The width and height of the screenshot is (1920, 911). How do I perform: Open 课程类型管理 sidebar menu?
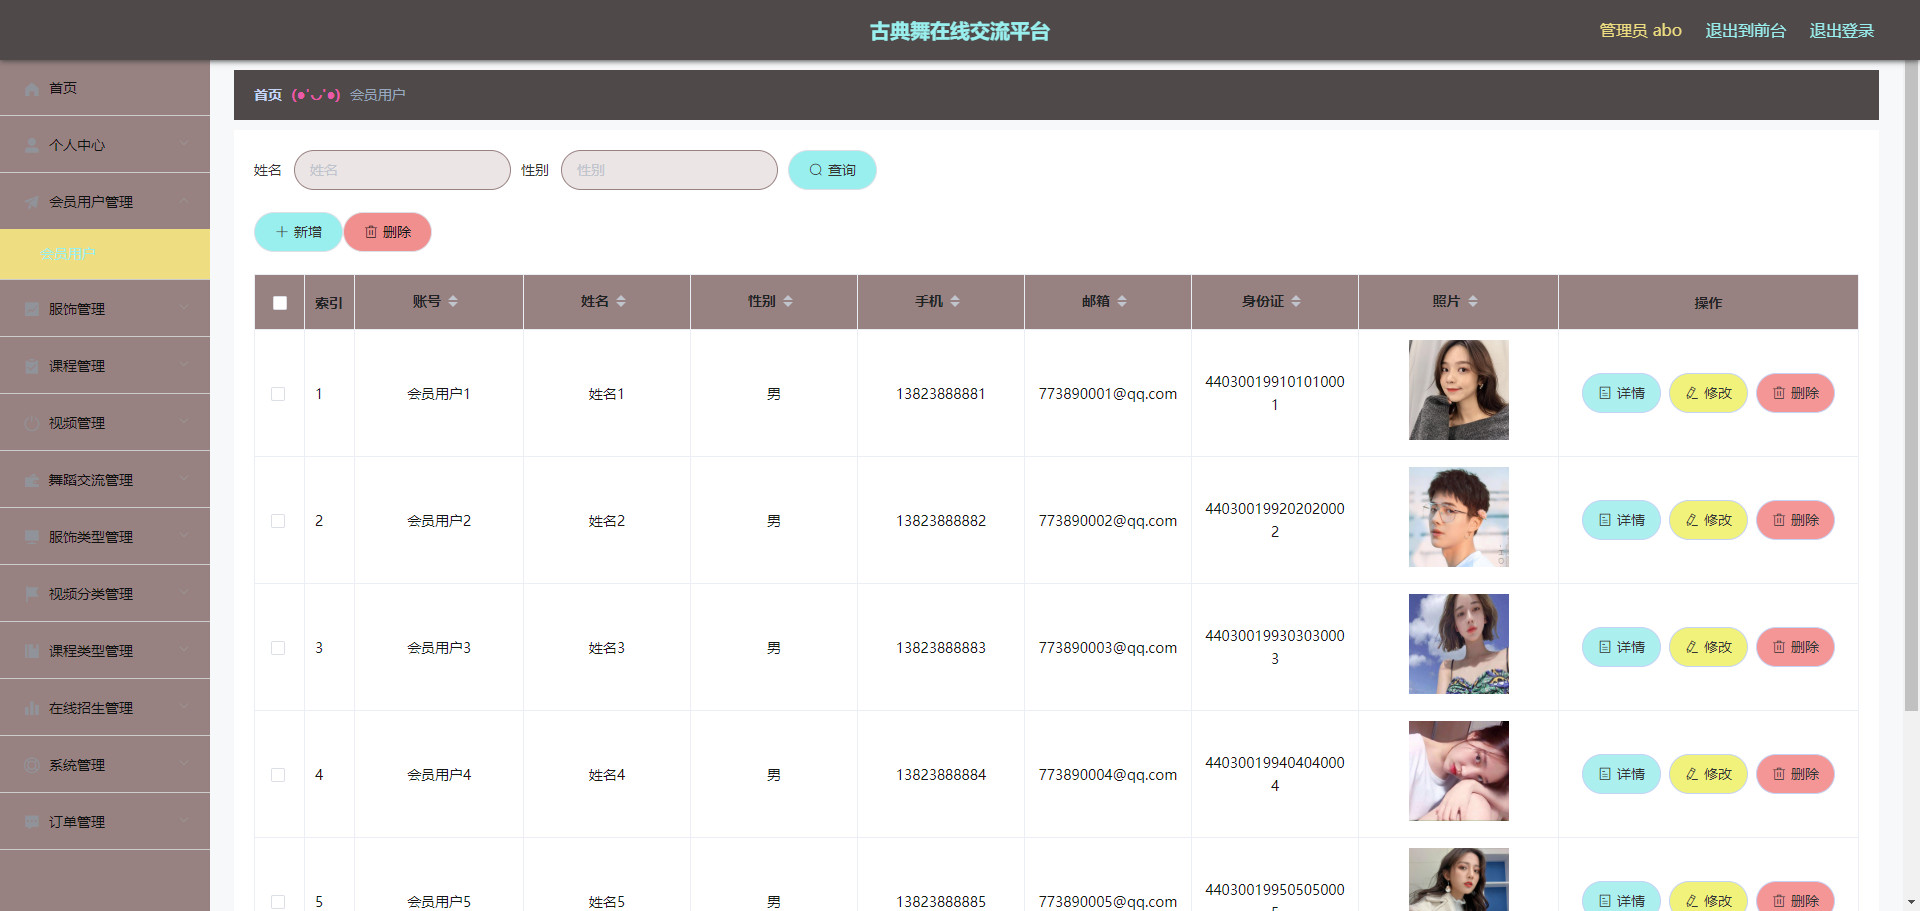pyautogui.click(x=105, y=651)
